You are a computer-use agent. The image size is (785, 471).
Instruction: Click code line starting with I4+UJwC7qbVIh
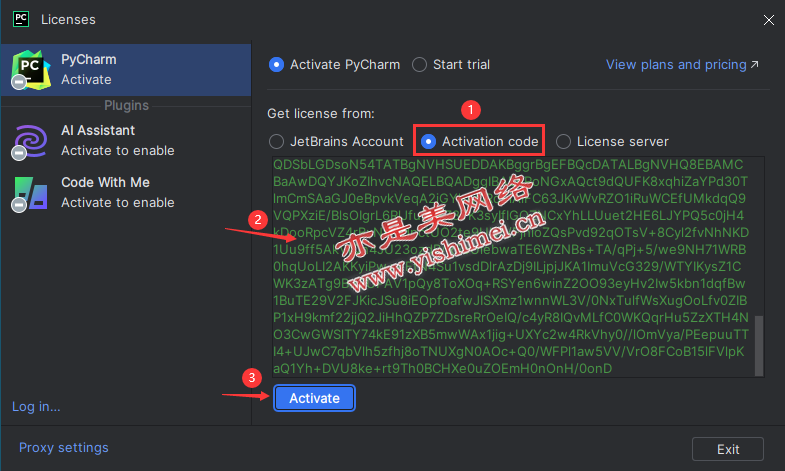click(x=509, y=352)
